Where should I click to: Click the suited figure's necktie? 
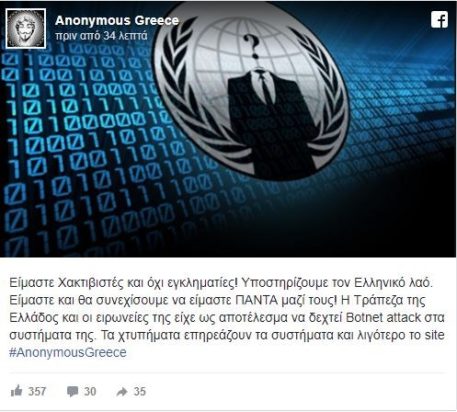(x=266, y=88)
